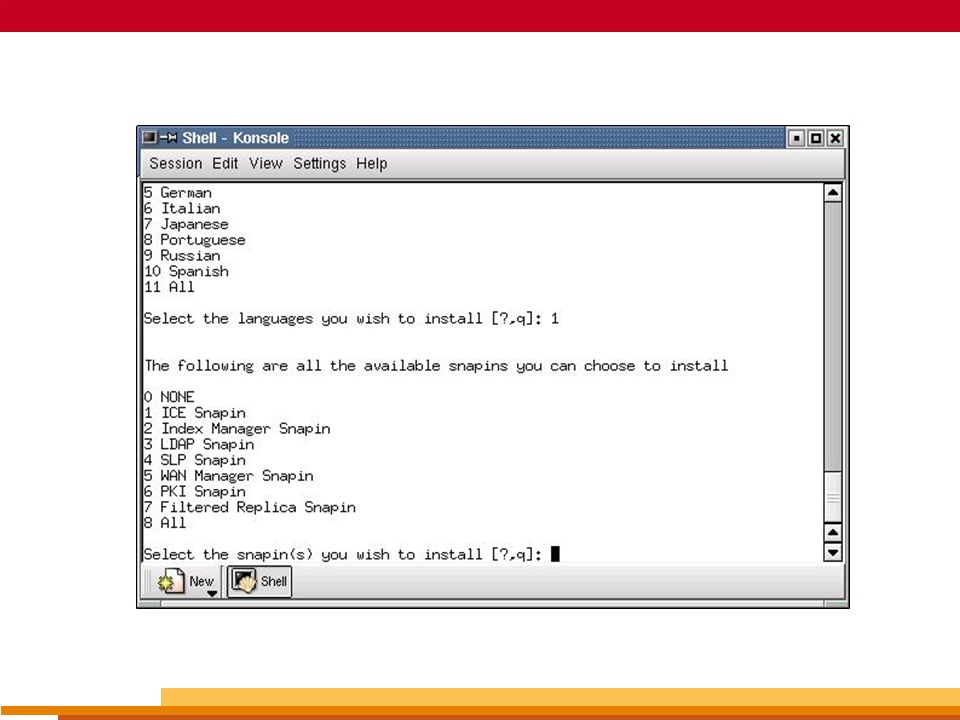Screen dimensions: 960x720
Task: Open the Session menu
Action: coord(175,164)
